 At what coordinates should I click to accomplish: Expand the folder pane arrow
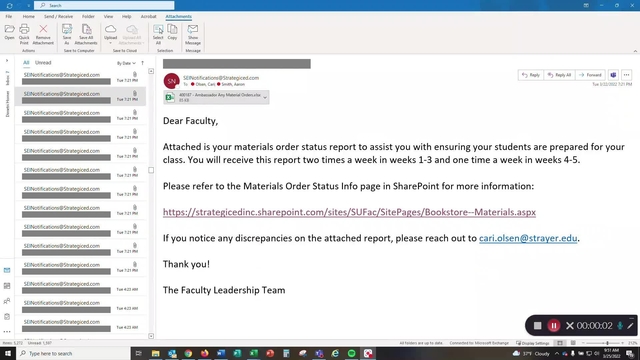pyautogui.click(x=7, y=61)
